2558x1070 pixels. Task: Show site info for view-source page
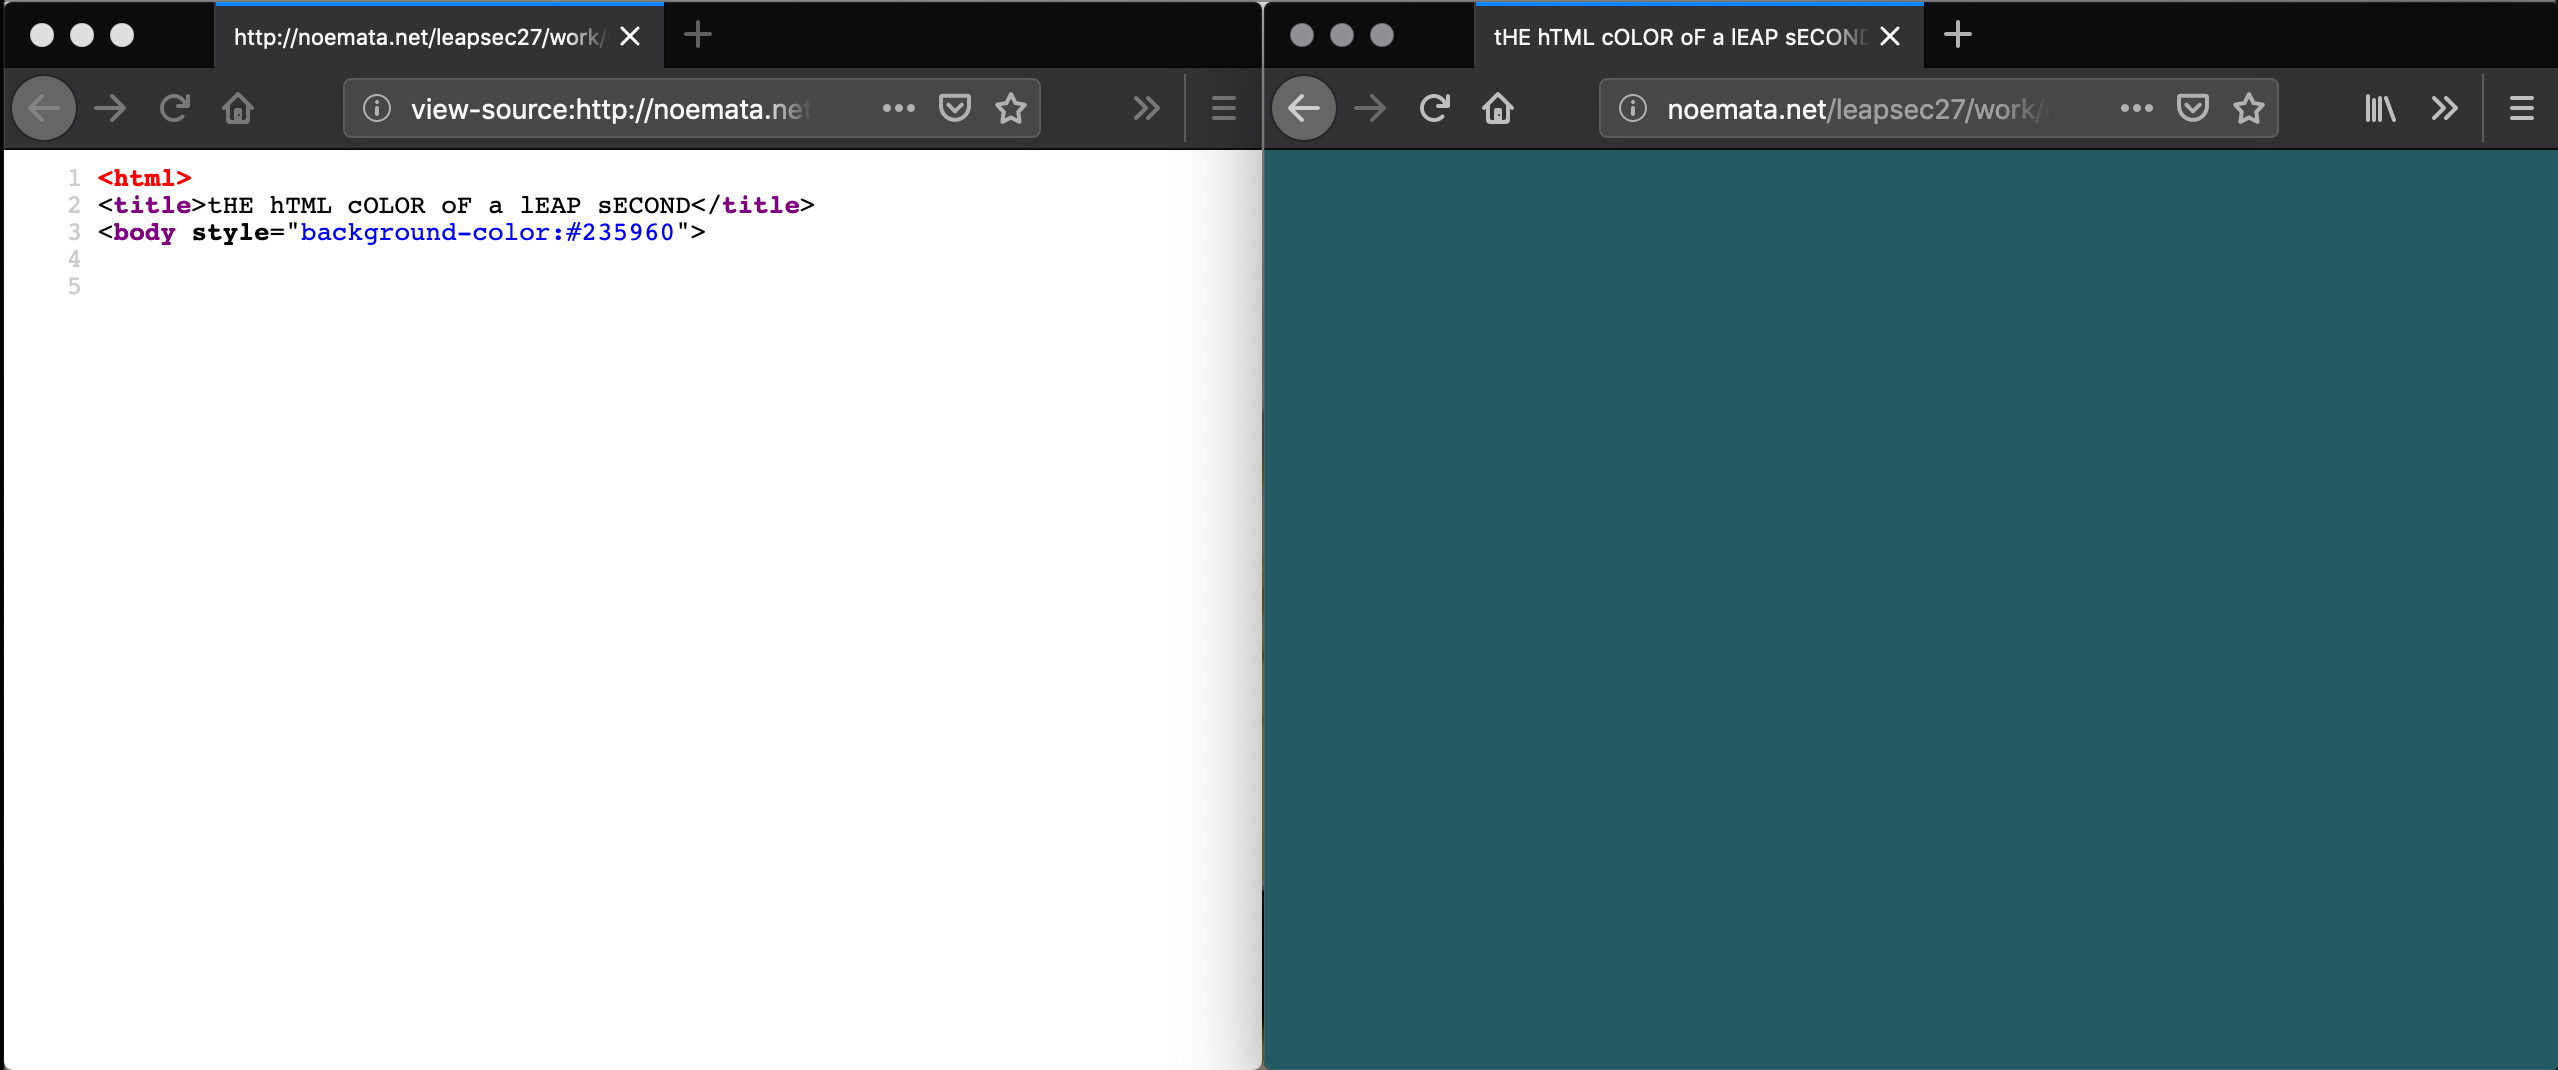tap(377, 108)
